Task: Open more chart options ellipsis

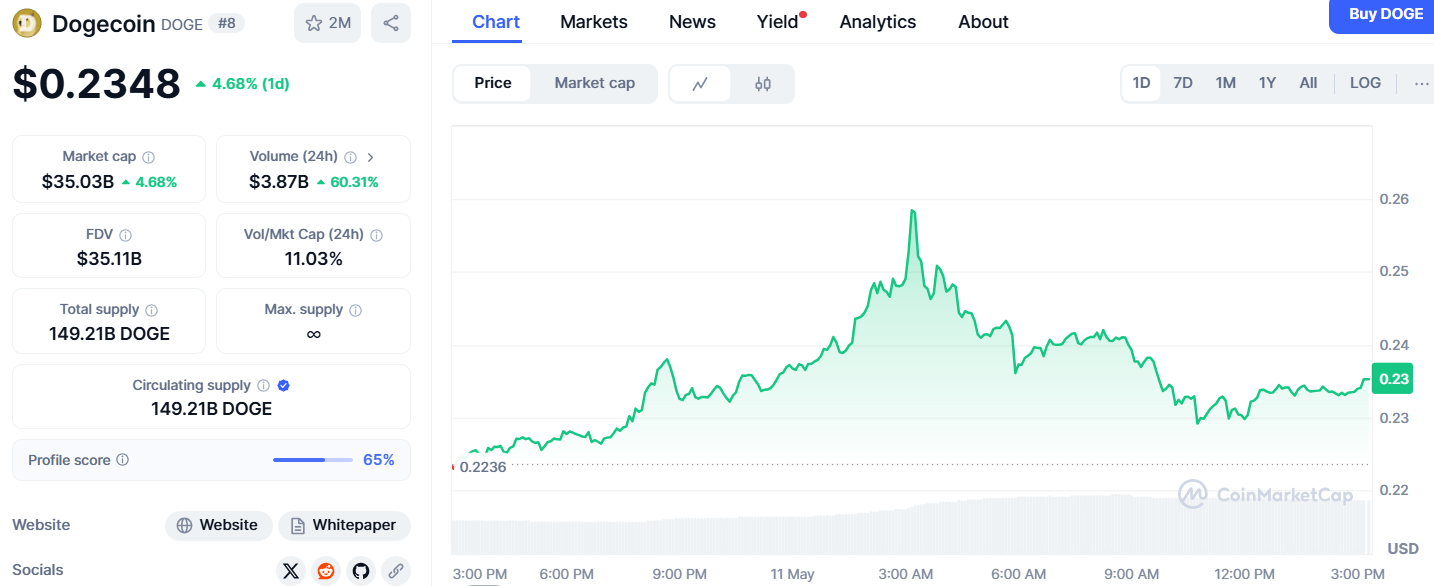Action: coord(1421,83)
